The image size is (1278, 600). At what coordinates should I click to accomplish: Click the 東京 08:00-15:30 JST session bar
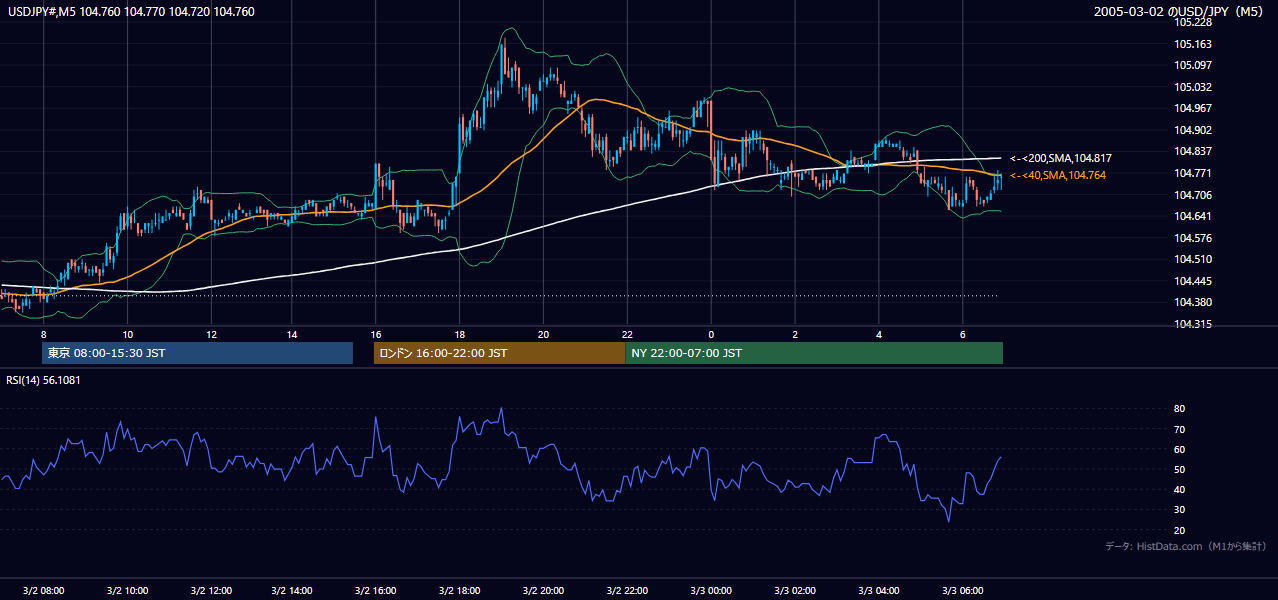198,353
